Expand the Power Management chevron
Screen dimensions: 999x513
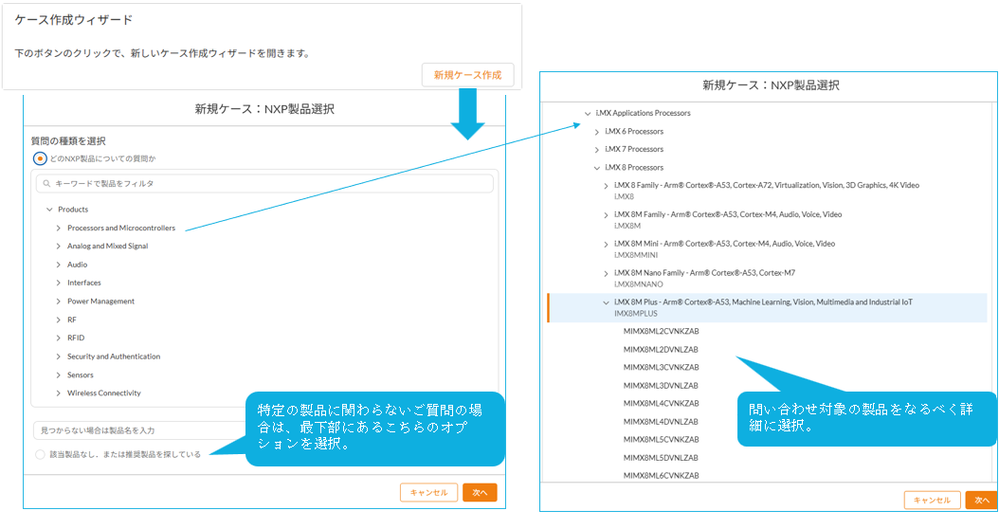[x=58, y=301]
